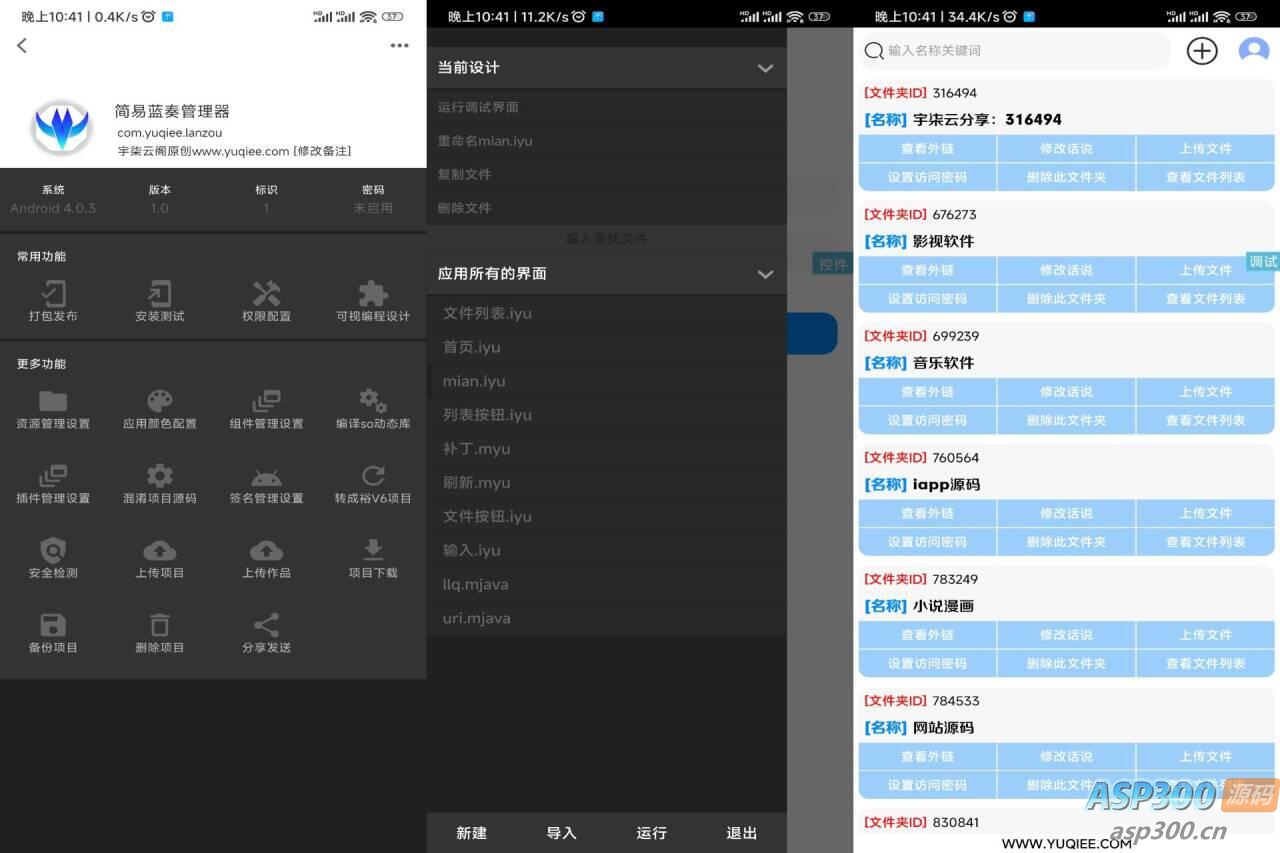1280x853 pixels.
Task: Open 应用颜色配置 palette icon
Action: 160,401
